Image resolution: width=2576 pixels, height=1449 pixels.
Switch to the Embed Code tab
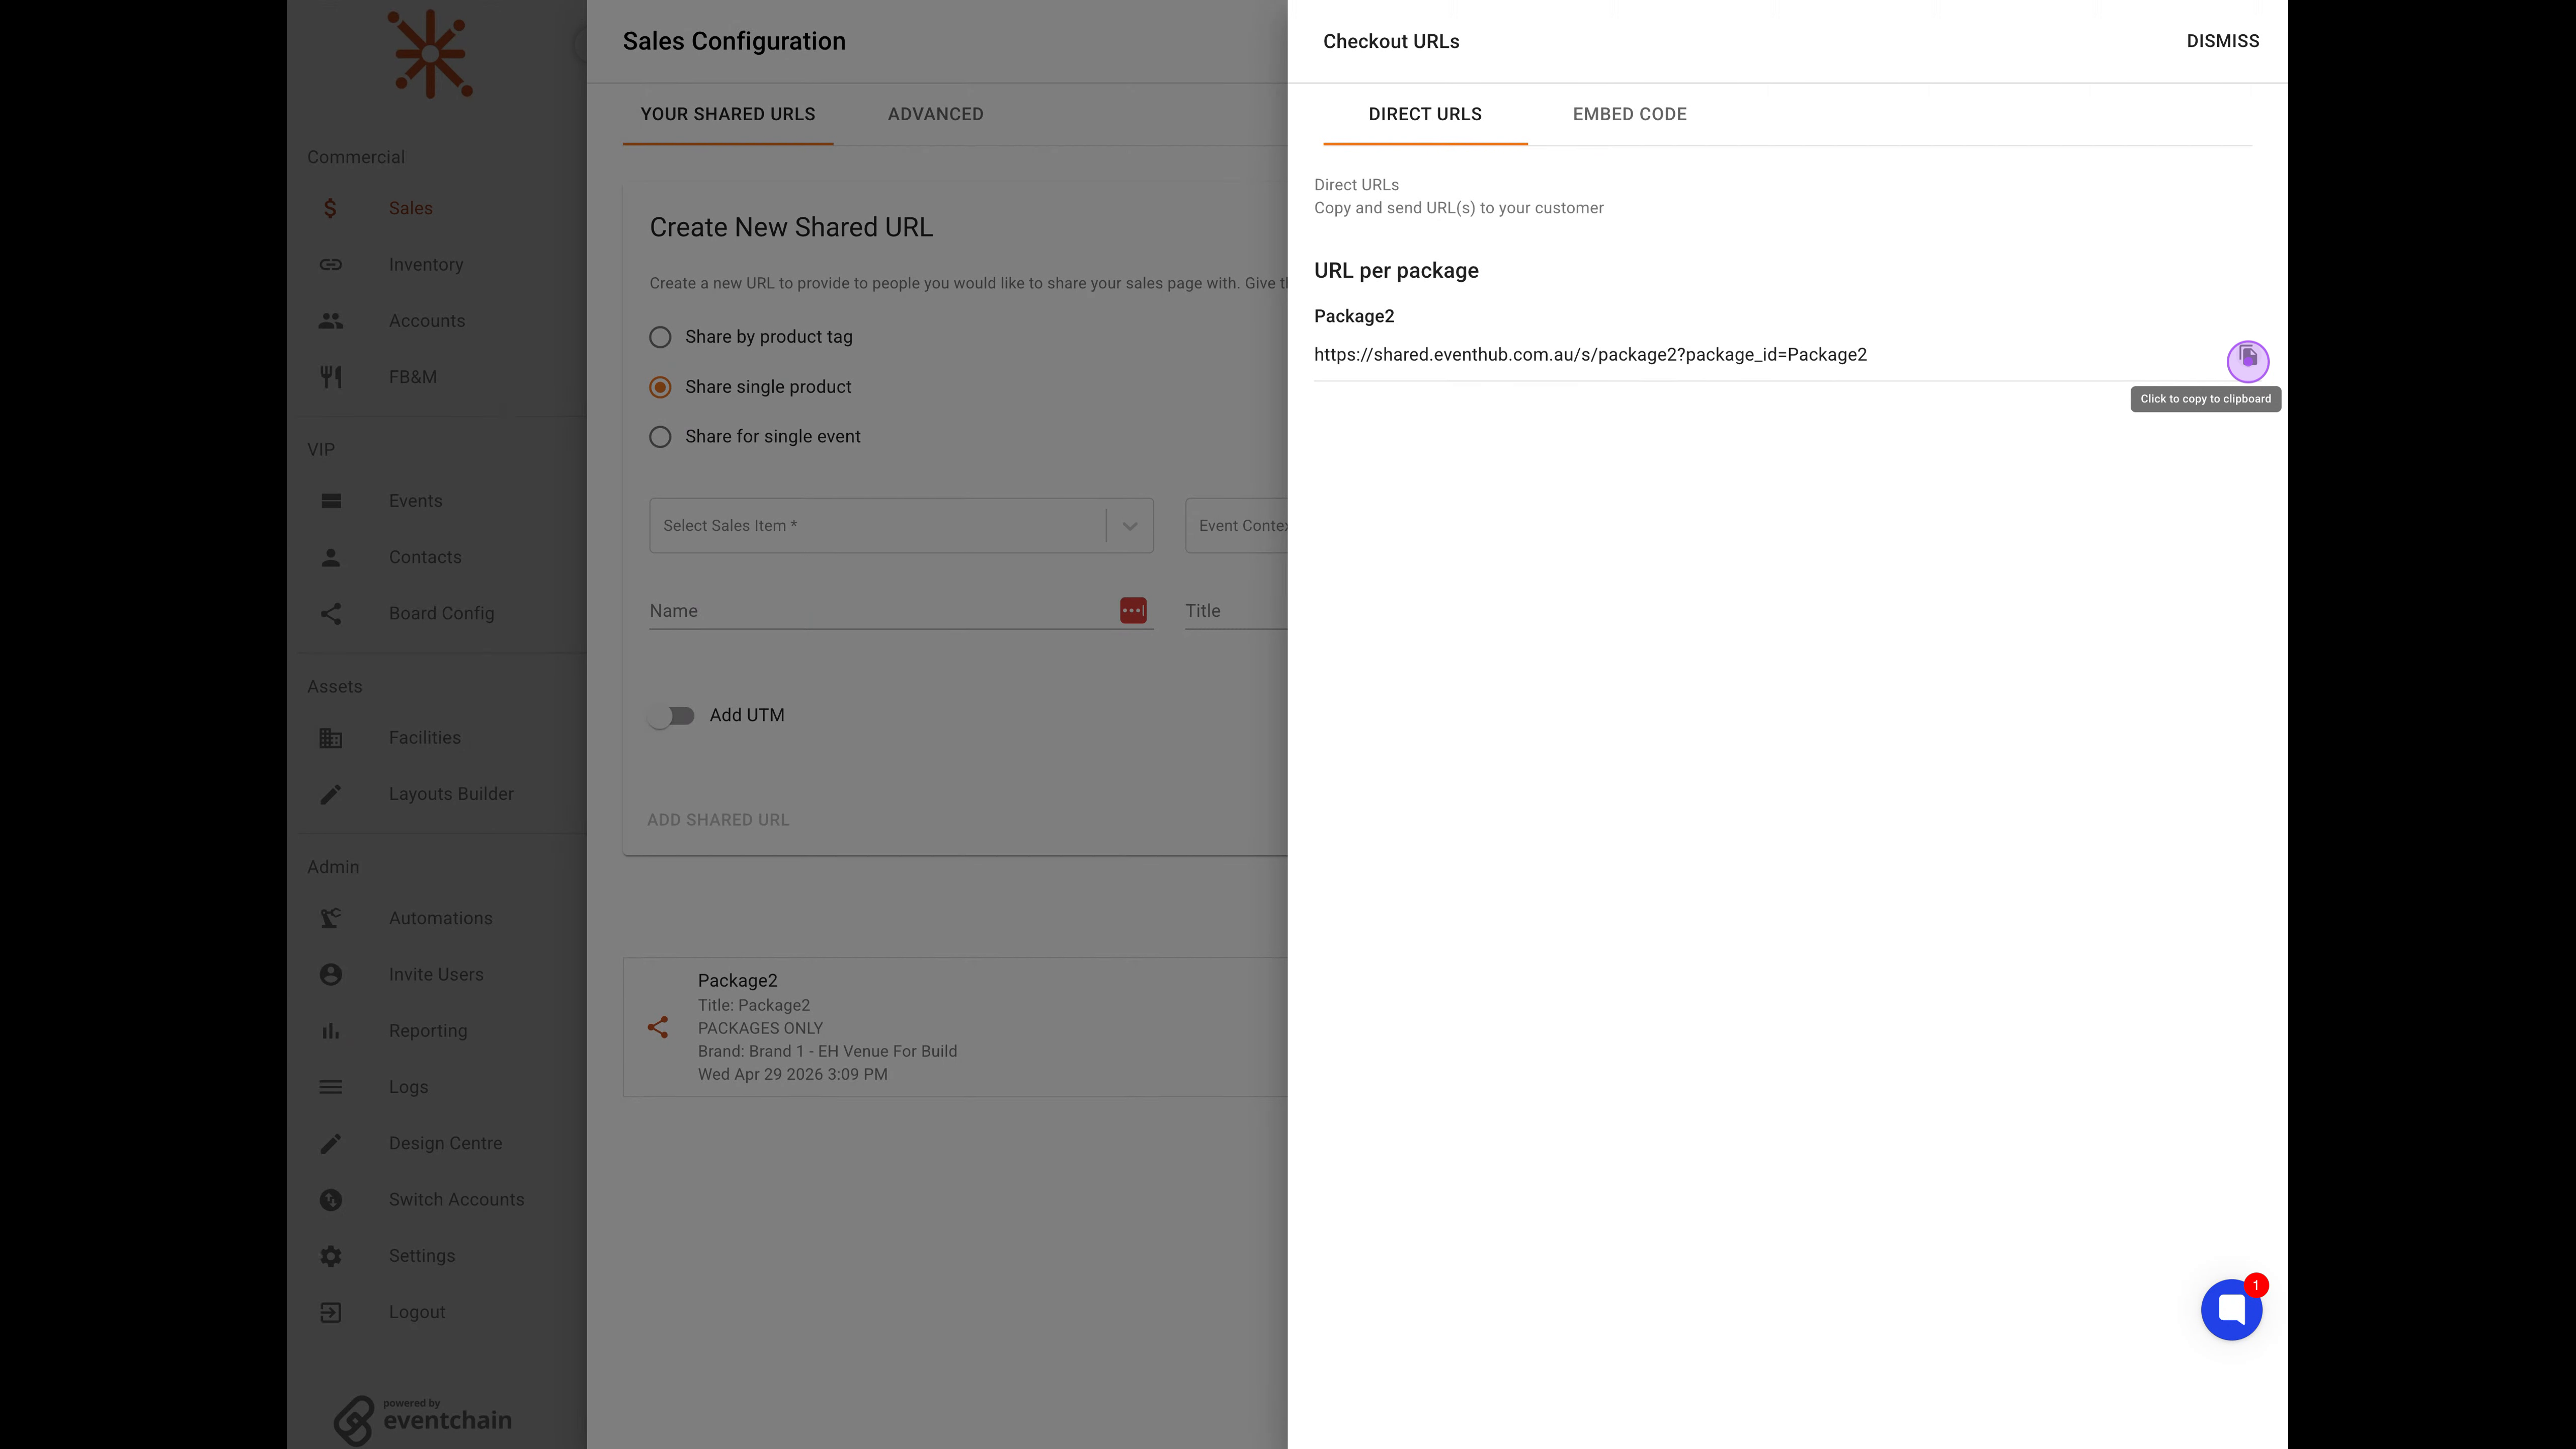coord(1630,114)
